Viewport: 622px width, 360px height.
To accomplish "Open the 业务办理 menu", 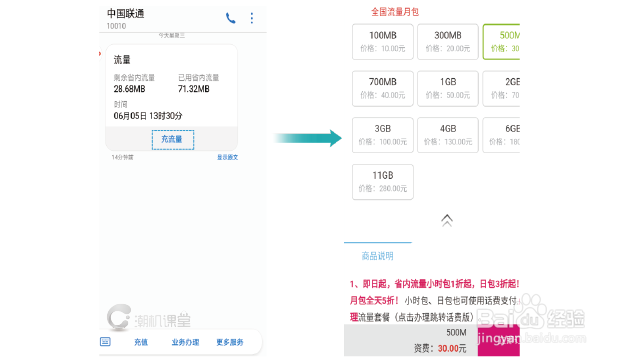I will [185, 342].
